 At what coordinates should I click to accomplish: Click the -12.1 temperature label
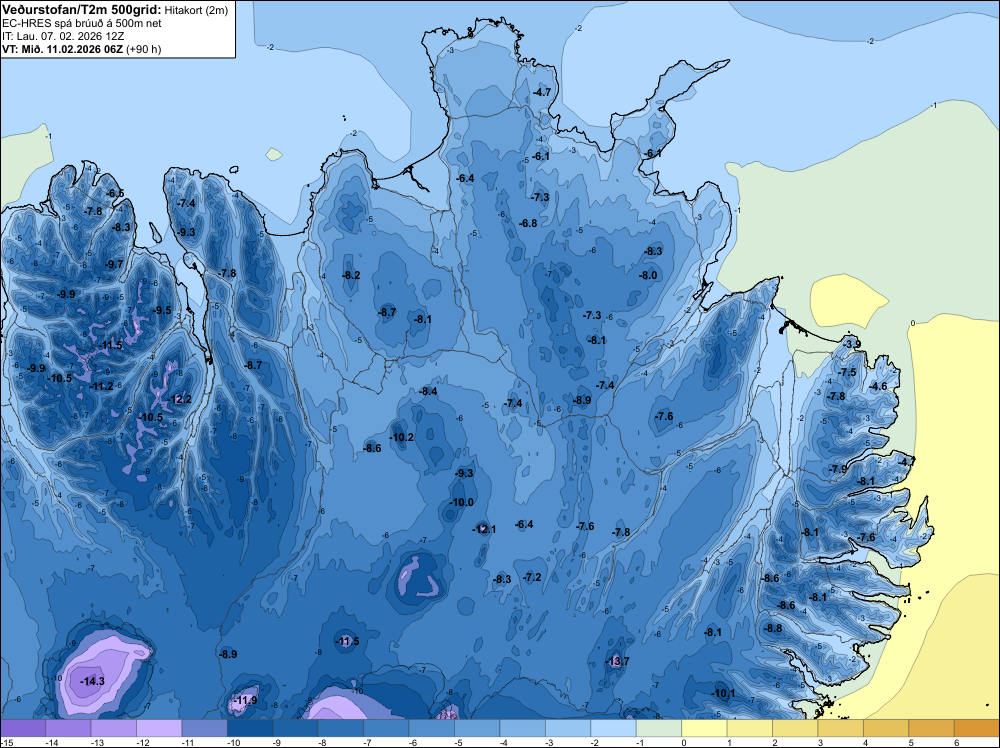484,529
